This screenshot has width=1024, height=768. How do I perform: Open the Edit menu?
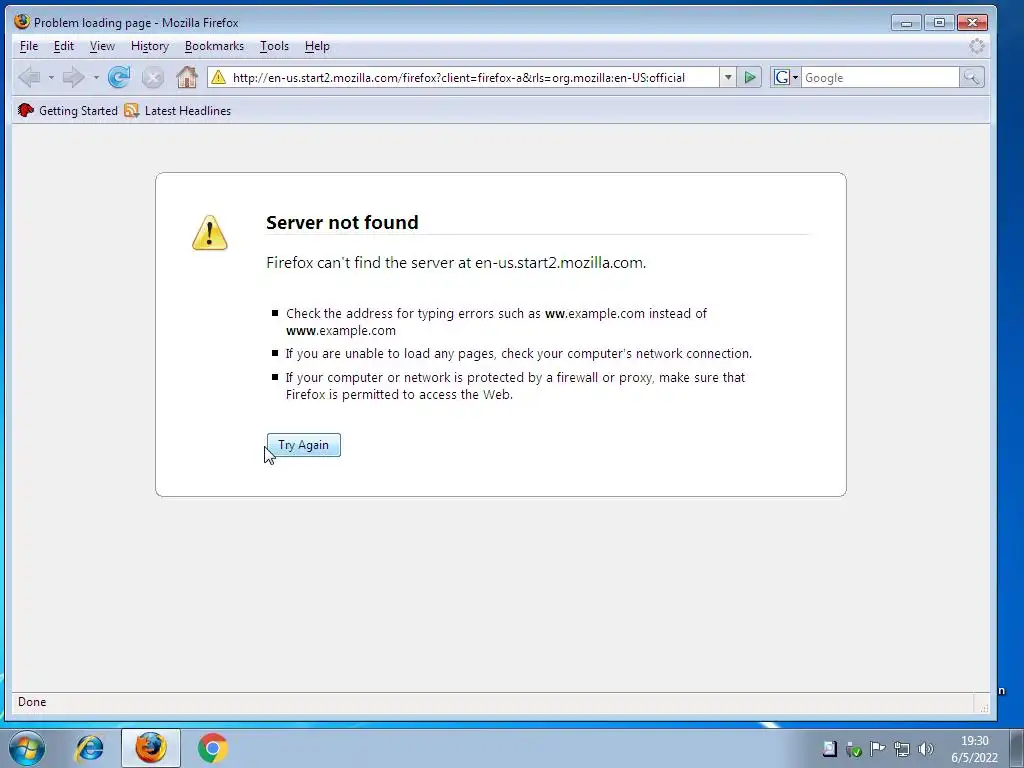[63, 46]
